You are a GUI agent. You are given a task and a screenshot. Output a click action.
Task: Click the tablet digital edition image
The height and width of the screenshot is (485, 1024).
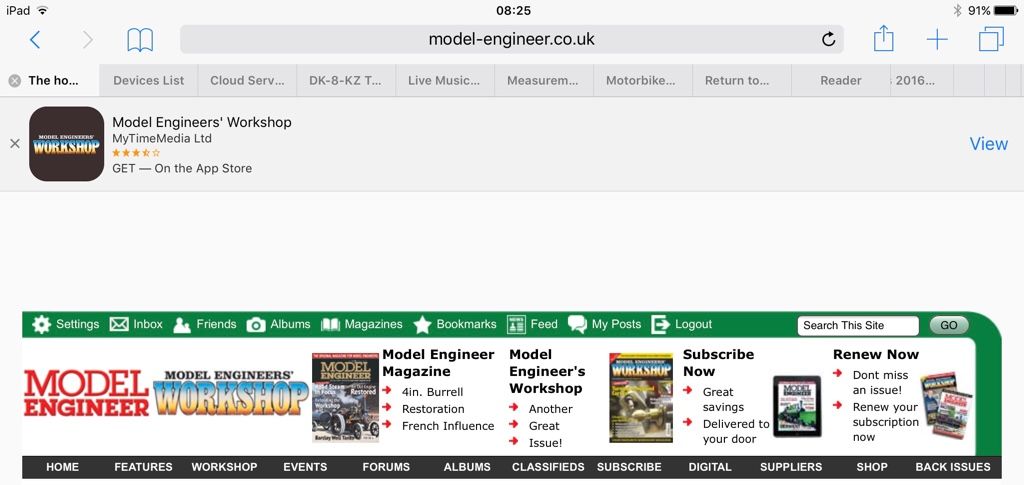(x=797, y=406)
